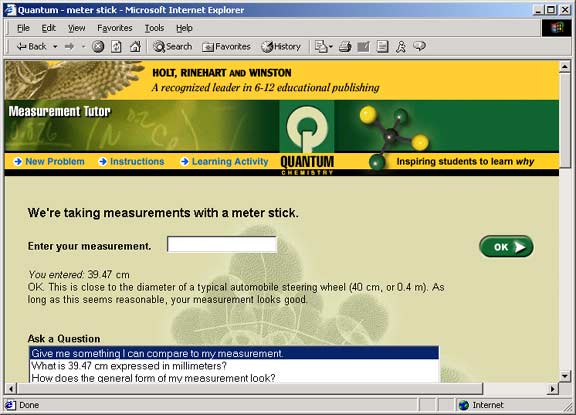Click the measurement entry text field
Screen dimensions: 576x415
[222, 244]
